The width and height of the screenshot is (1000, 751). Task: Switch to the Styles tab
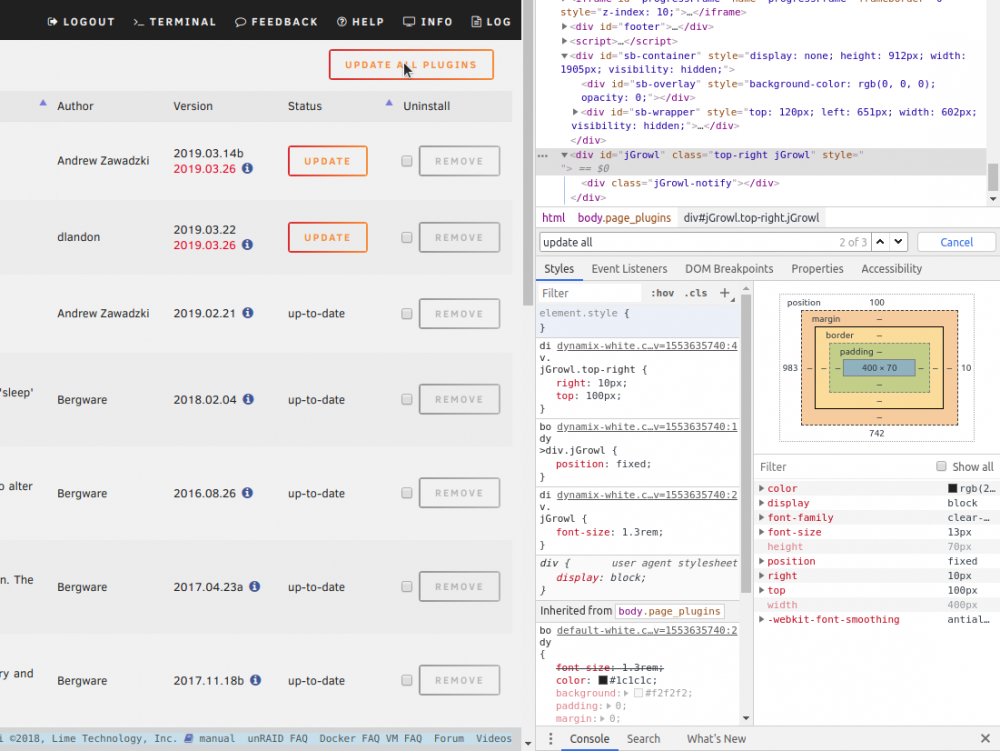[x=559, y=269]
